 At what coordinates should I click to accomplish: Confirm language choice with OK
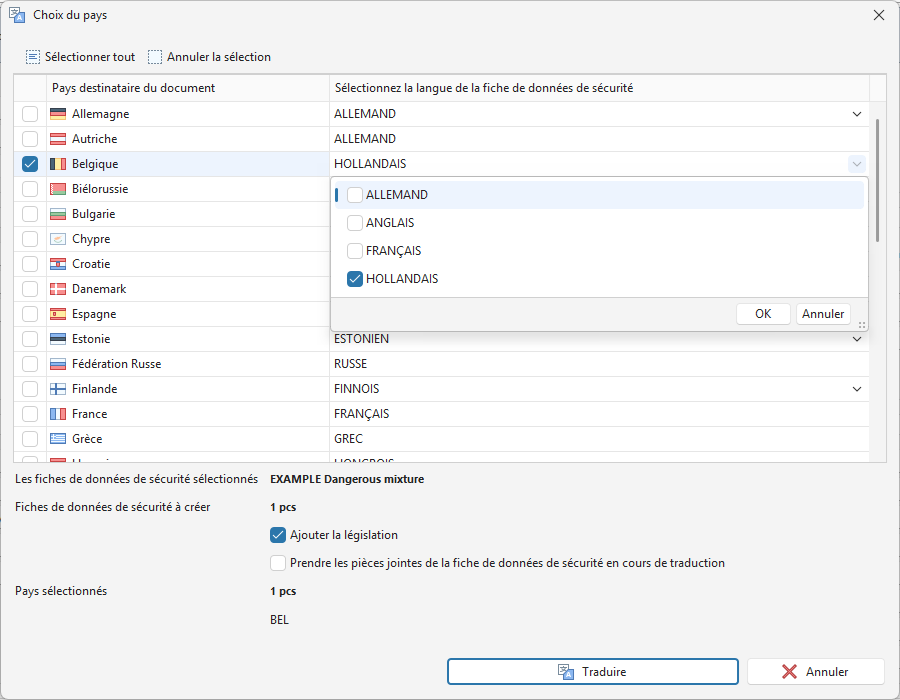pos(763,314)
